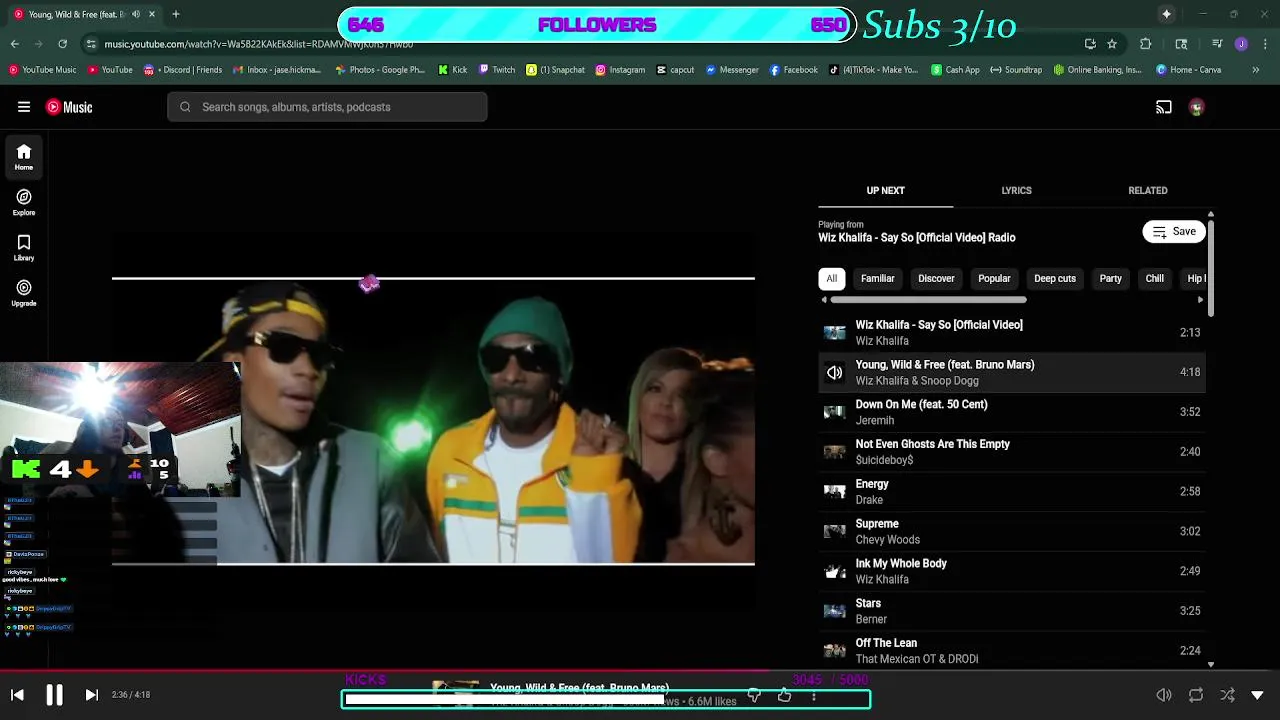1280x720 pixels.
Task: Collapse the player page with down arrow
Action: (x=1257, y=695)
